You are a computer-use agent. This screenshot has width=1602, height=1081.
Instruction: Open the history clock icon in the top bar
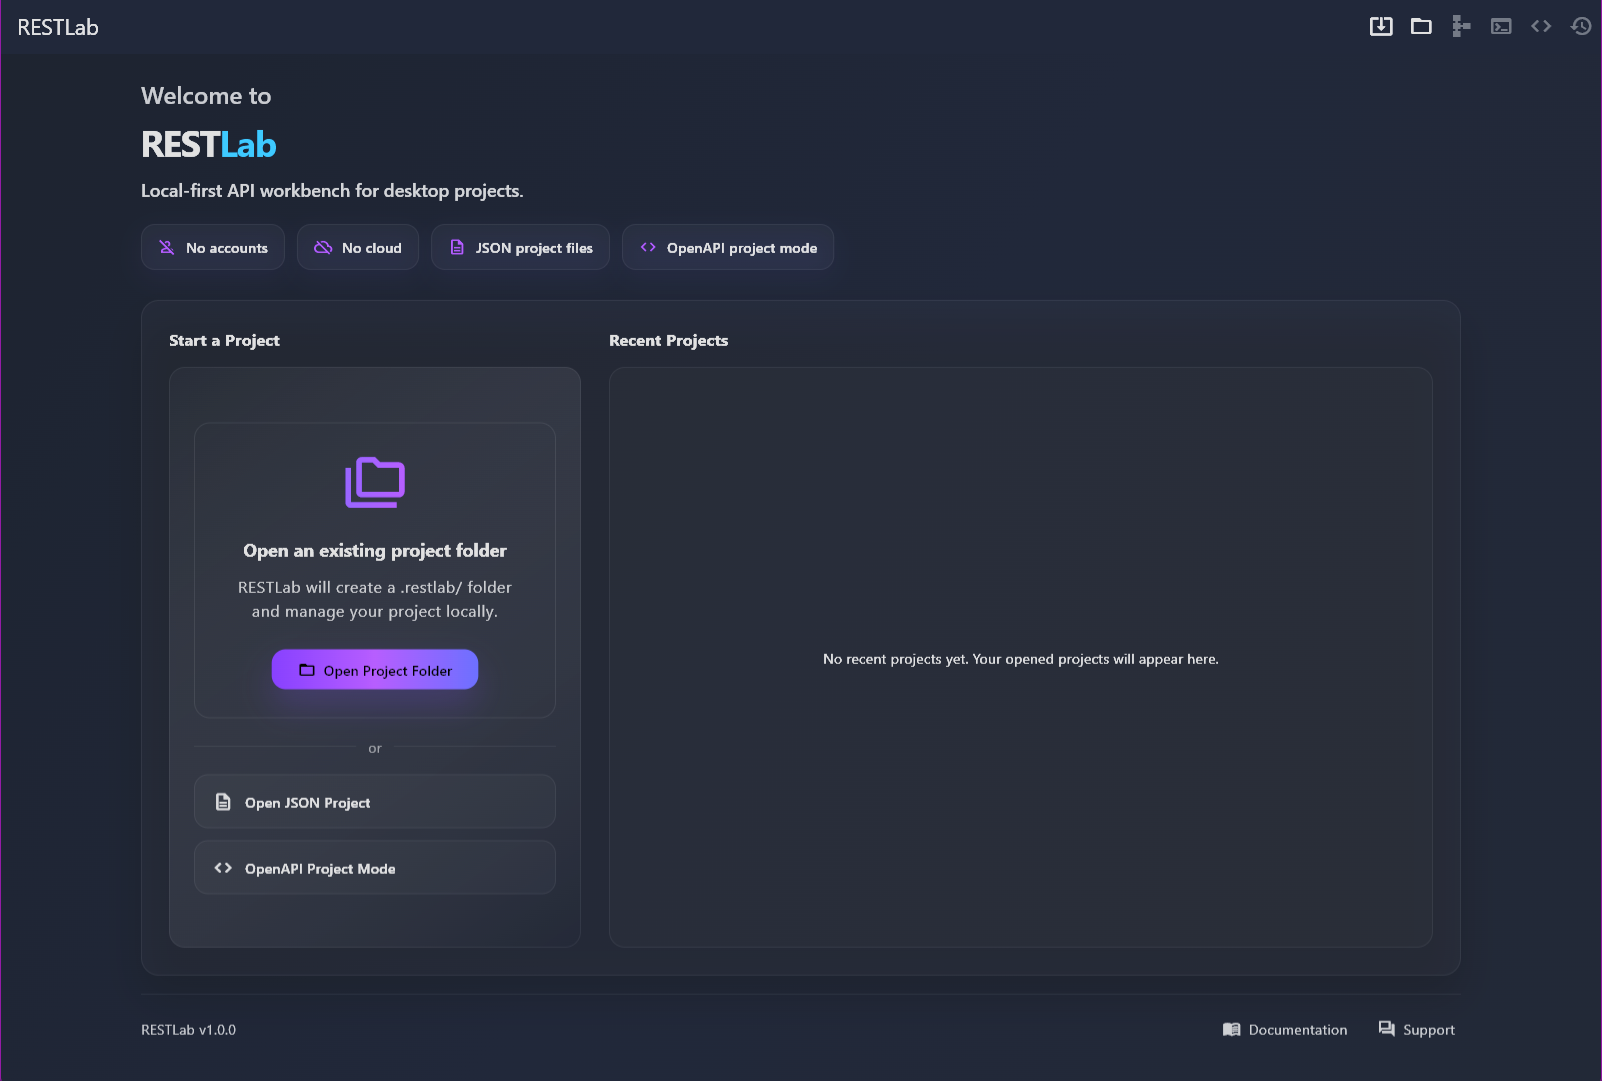(1581, 26)
